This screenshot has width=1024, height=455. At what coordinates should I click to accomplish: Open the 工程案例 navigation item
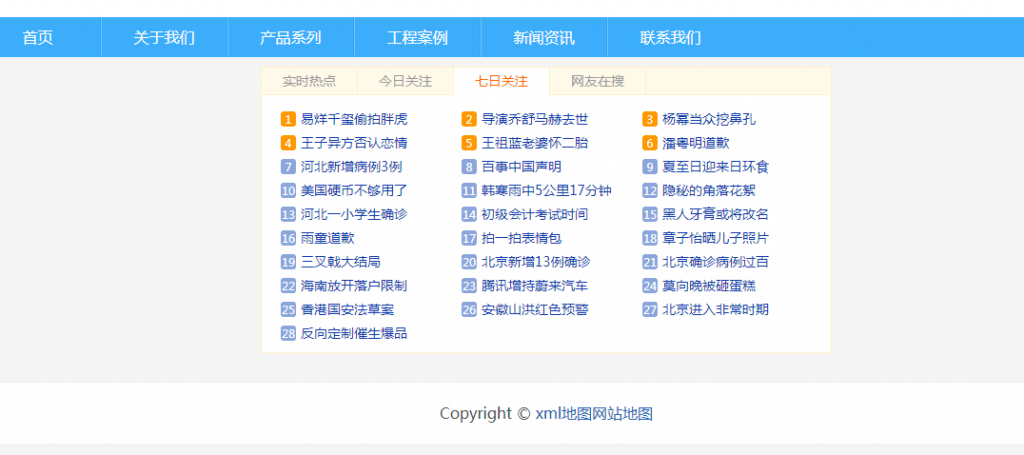point(417,38)
